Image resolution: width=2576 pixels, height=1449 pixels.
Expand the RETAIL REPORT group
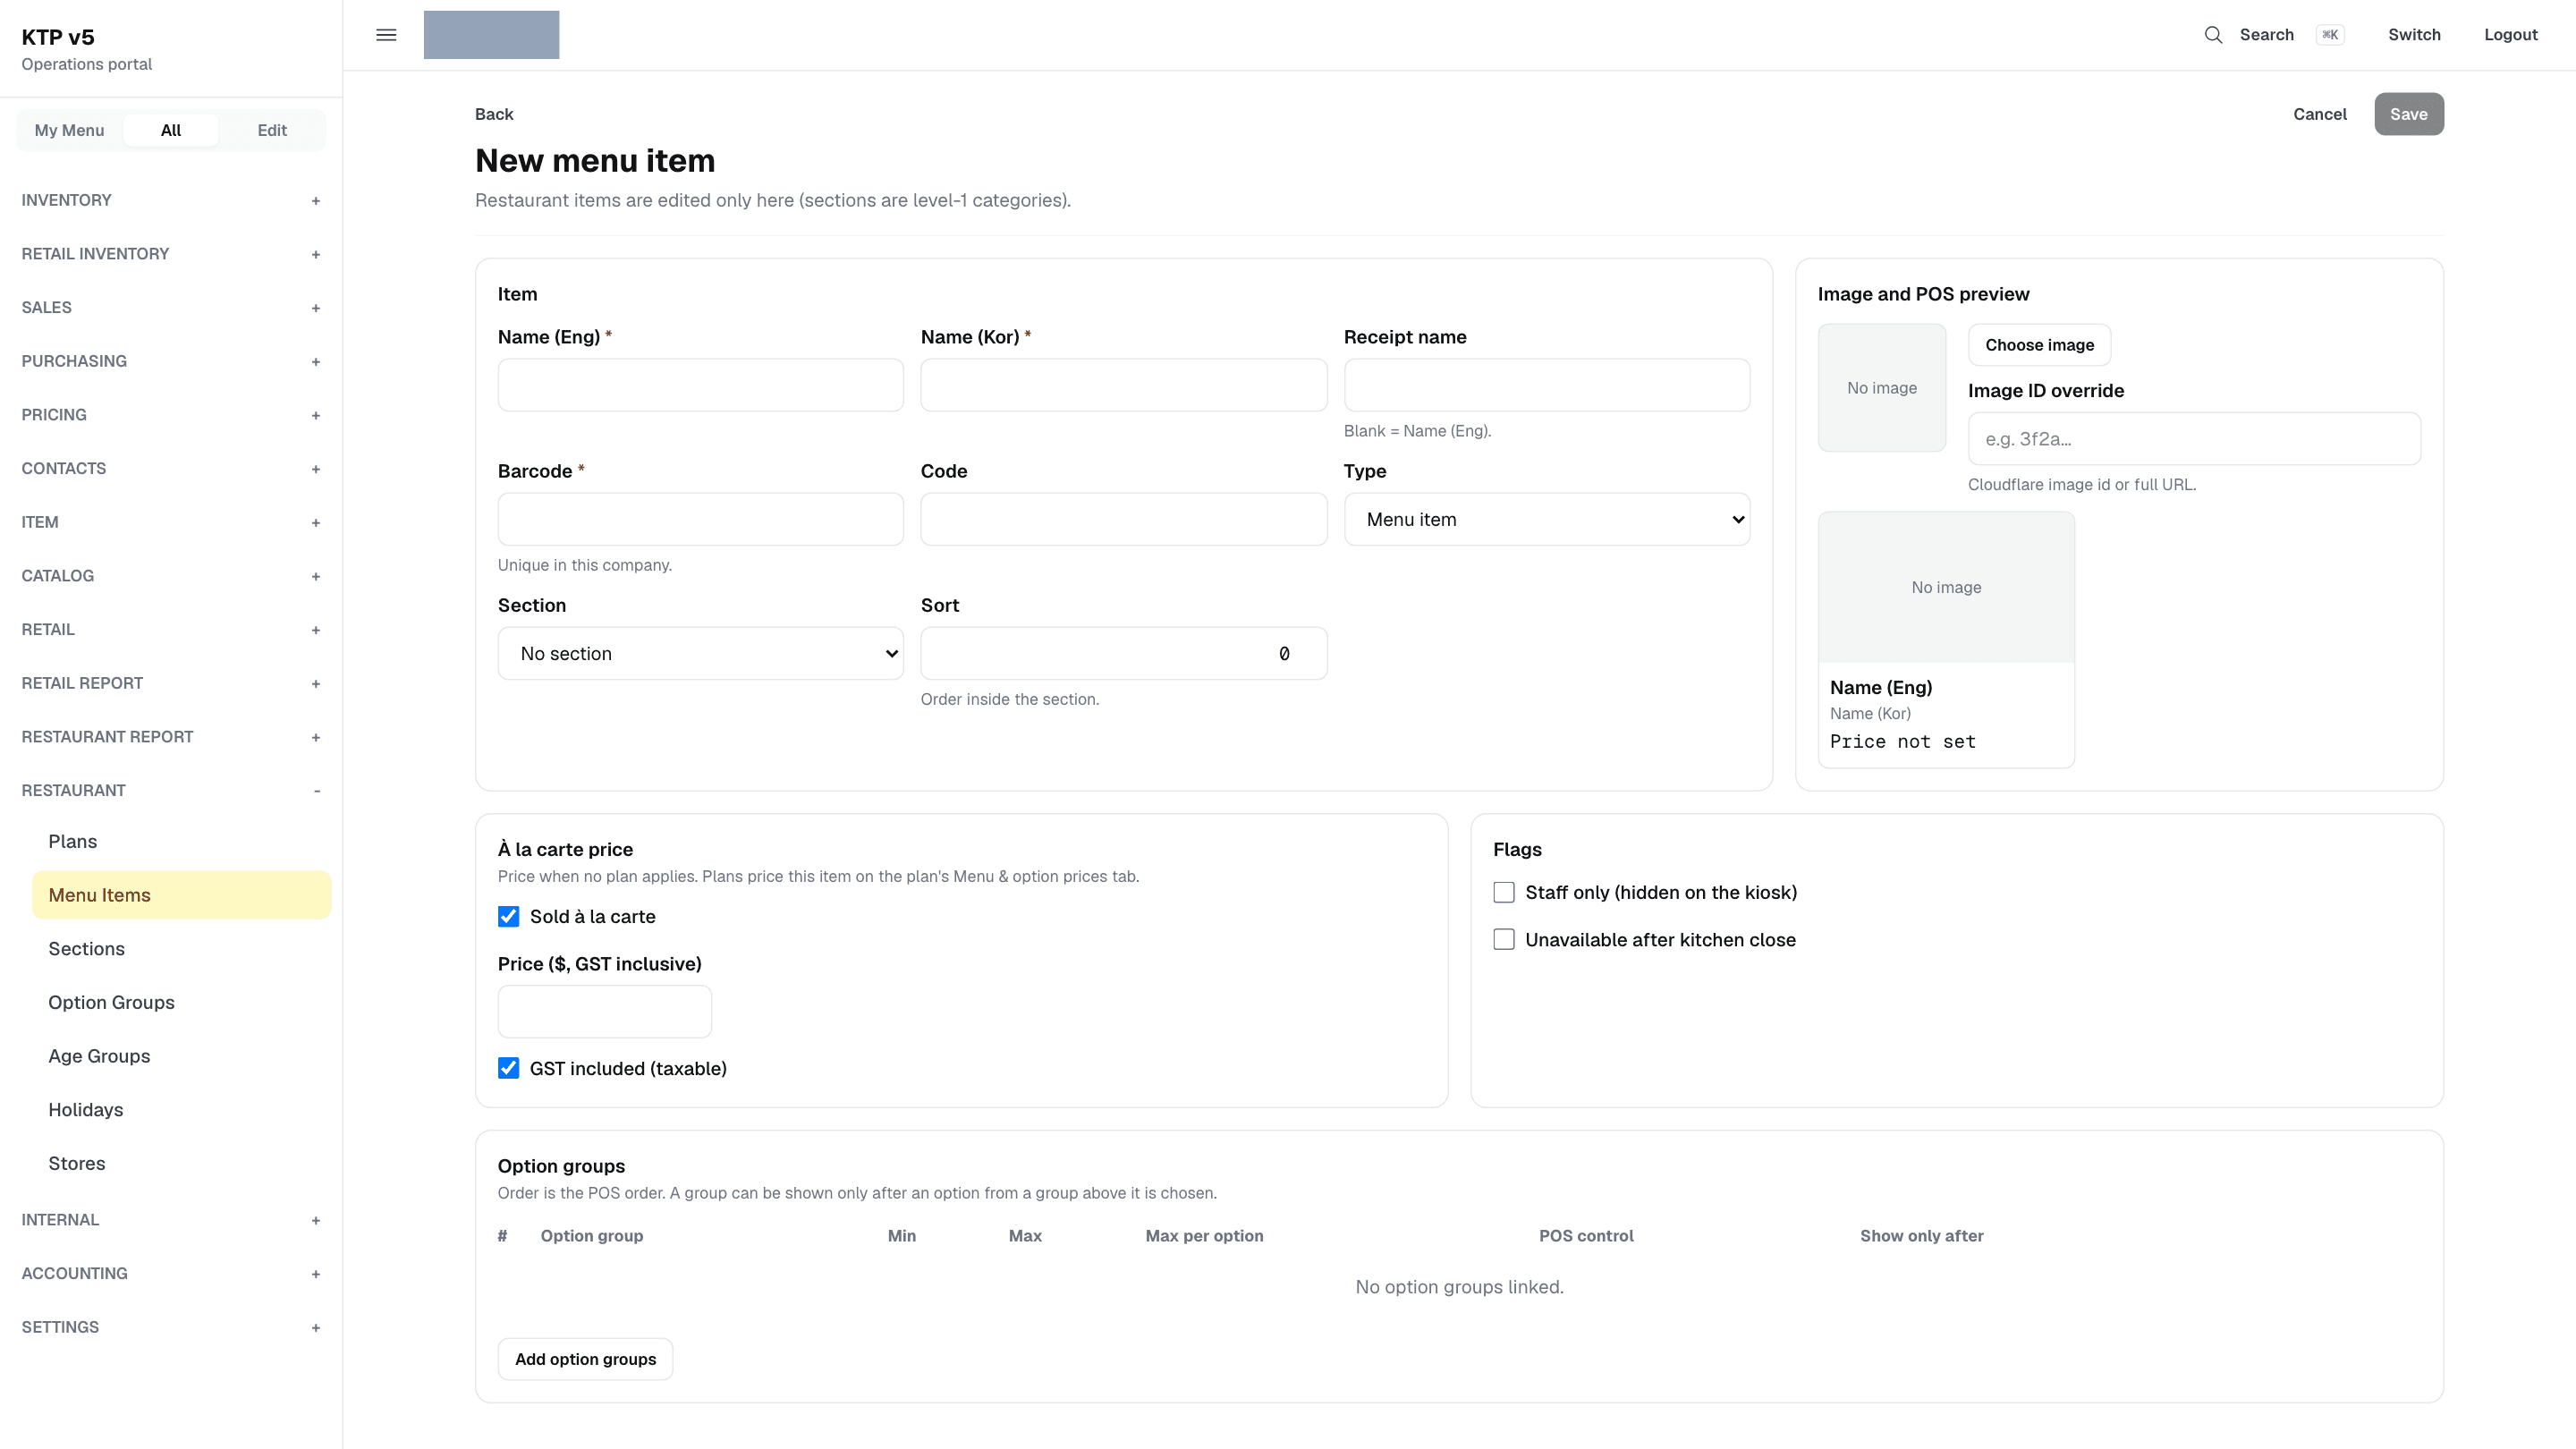click(x=171, y=683)
